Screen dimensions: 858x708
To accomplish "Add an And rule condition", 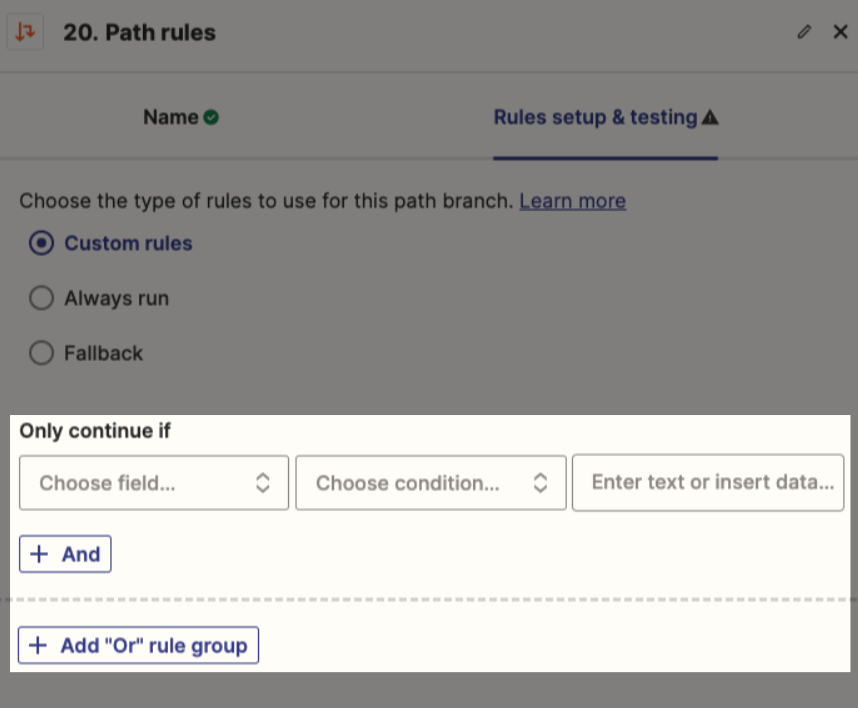I will [65, 554].
